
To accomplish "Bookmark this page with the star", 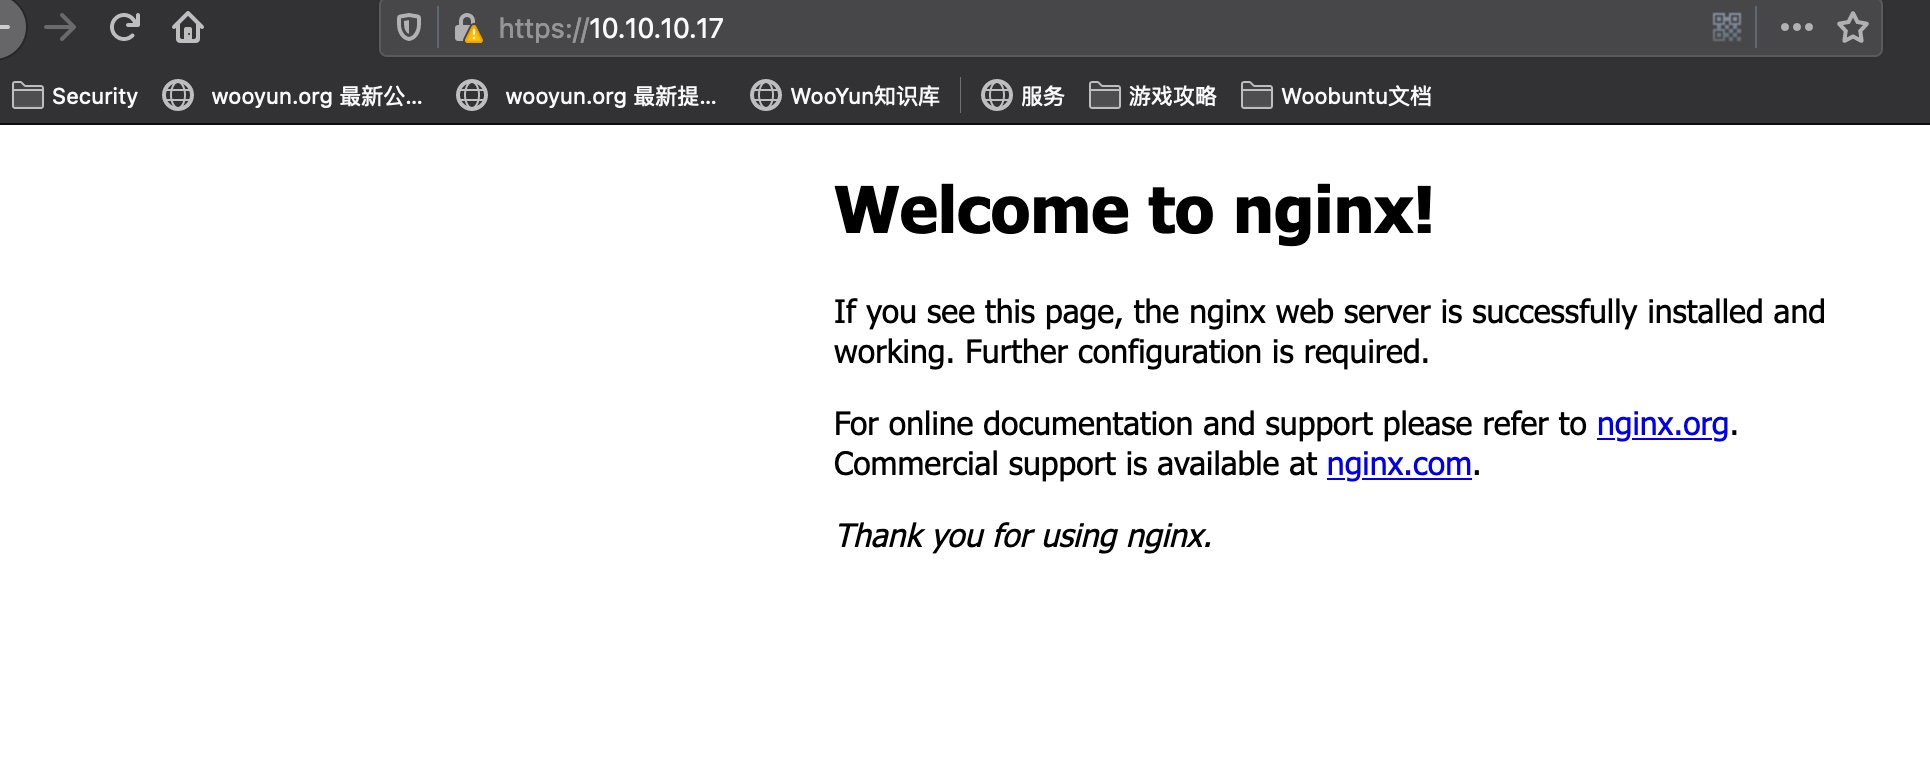I will (x=1852, y=27).
